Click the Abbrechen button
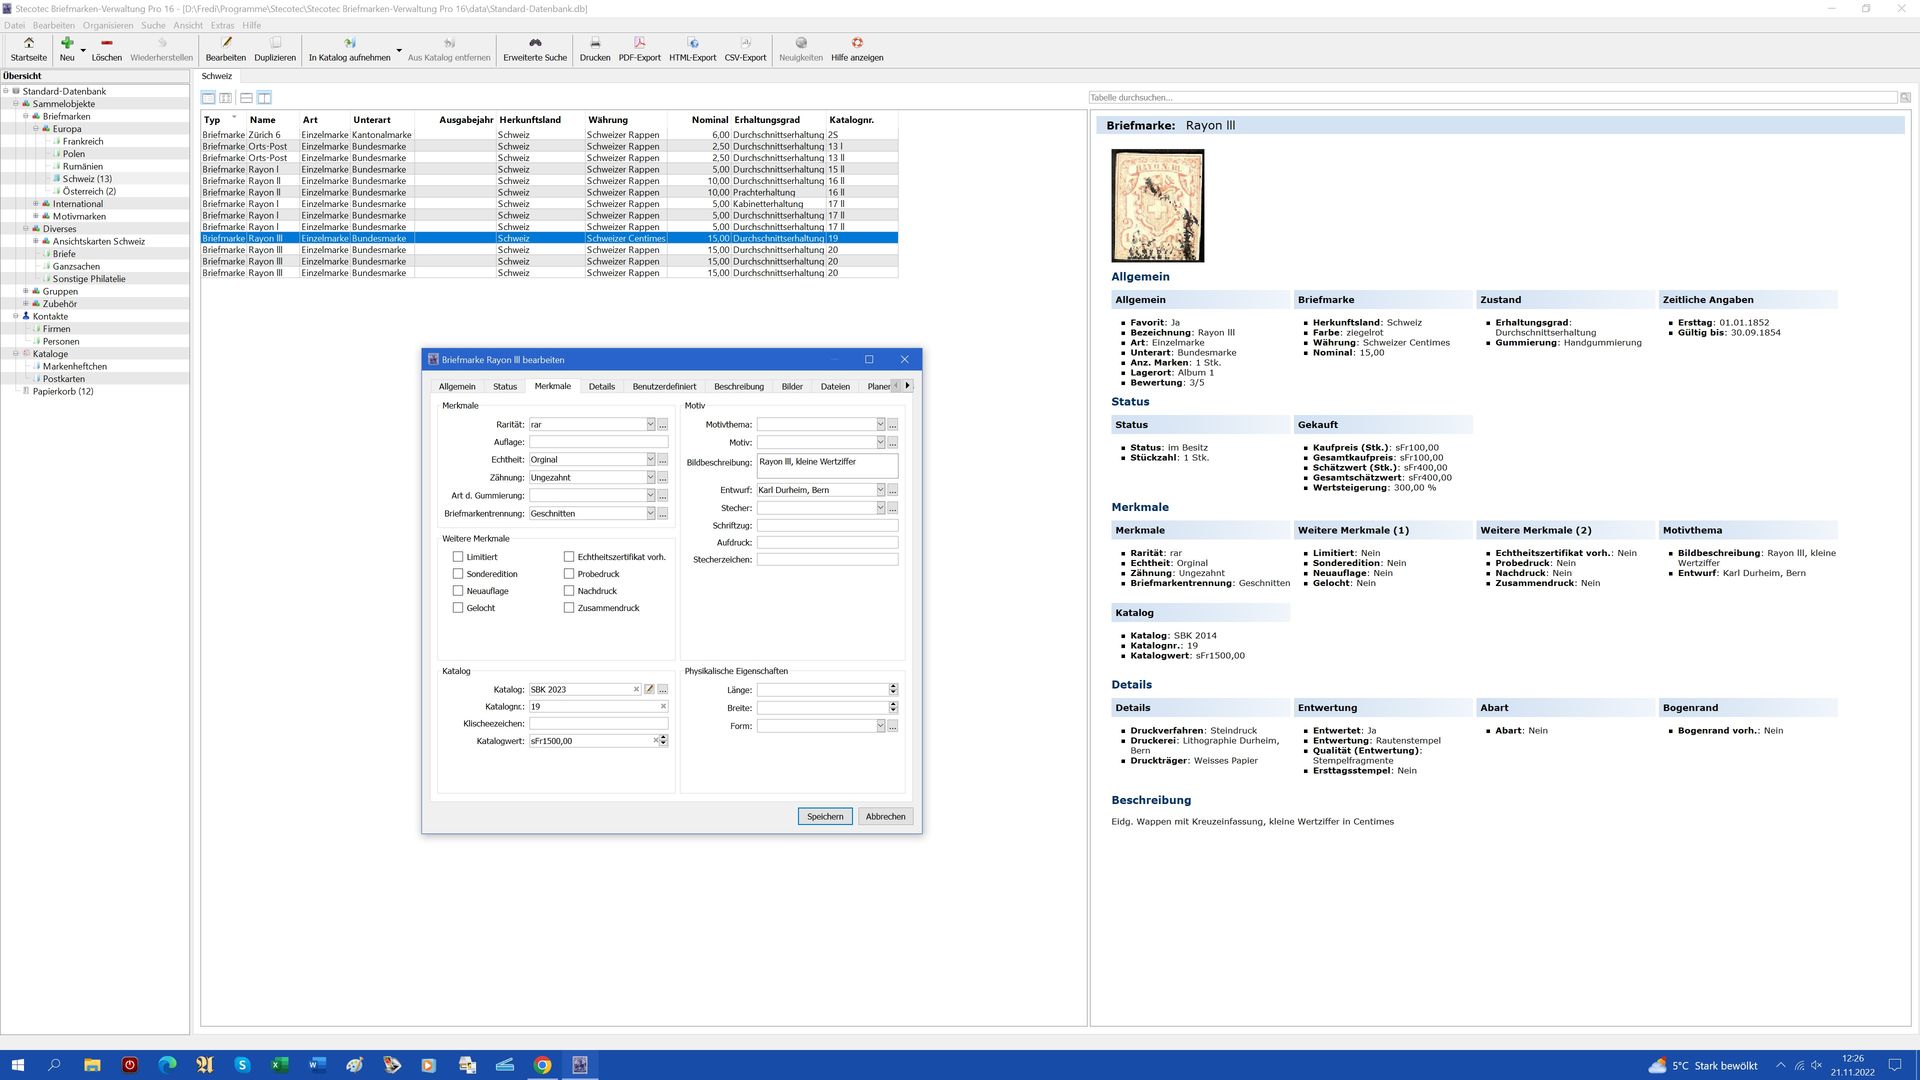Viewport: 1920px width, 1080px height. click(x=885, y=817)
